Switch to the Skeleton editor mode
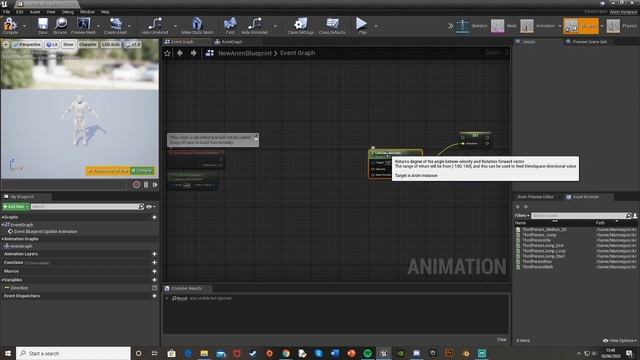 pos(471,26)
